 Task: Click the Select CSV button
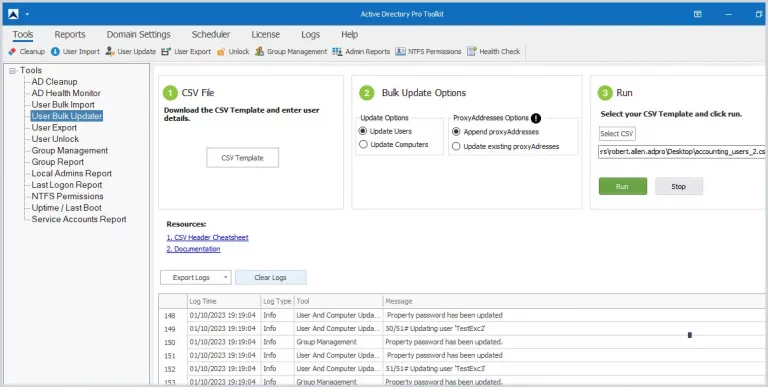[x=617, y=133]
